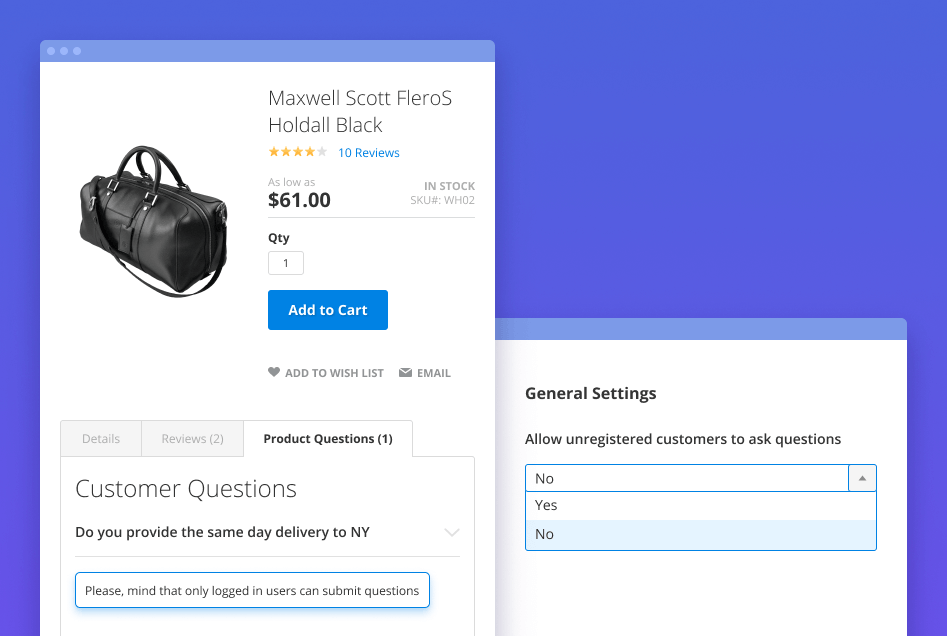Click the Add to Cart button
The width and height of the screenshot is (947, 636).
point(327,310)
